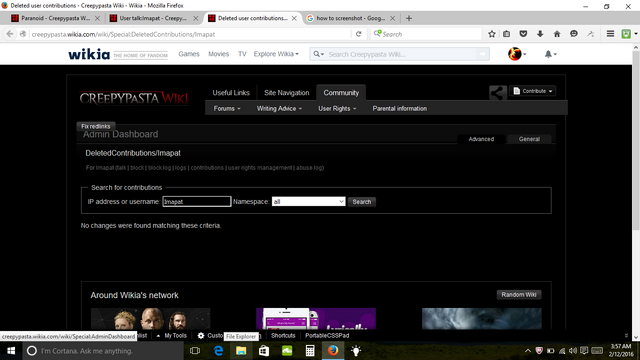Click Shortcuts in bottom toolbar
640x360 pixels.
coord(283,336)
